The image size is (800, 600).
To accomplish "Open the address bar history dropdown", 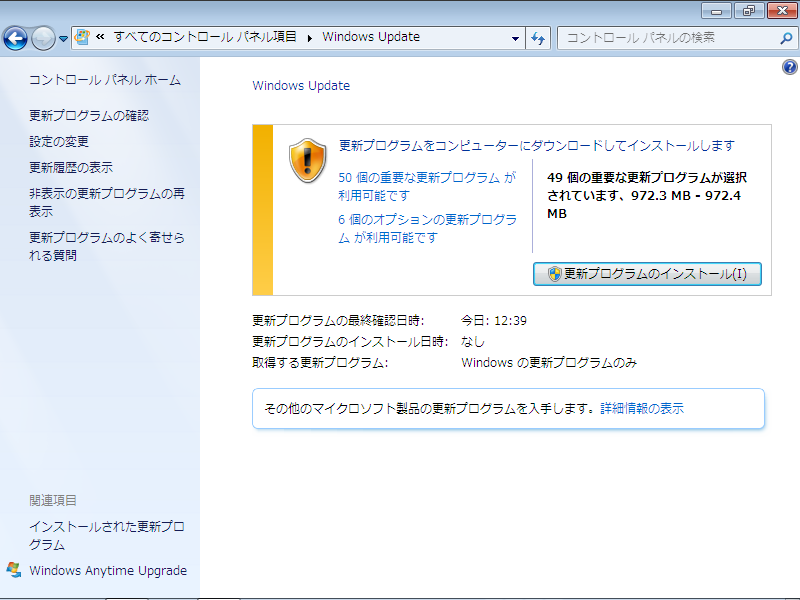I will point(515,38).
